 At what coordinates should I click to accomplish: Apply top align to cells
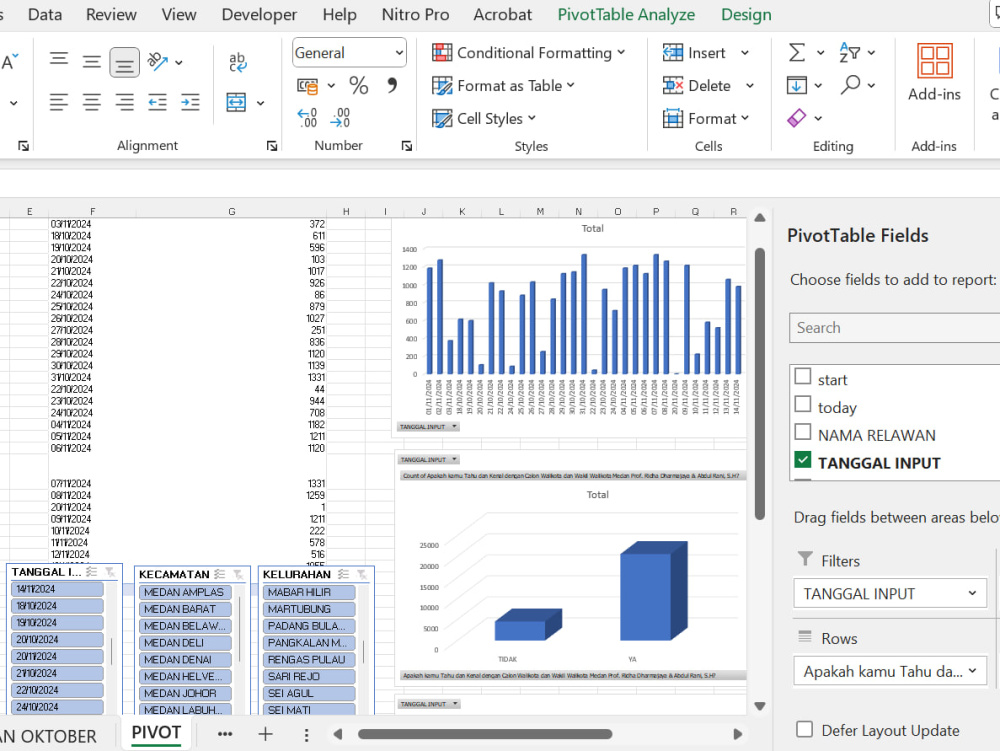(59, 61)
